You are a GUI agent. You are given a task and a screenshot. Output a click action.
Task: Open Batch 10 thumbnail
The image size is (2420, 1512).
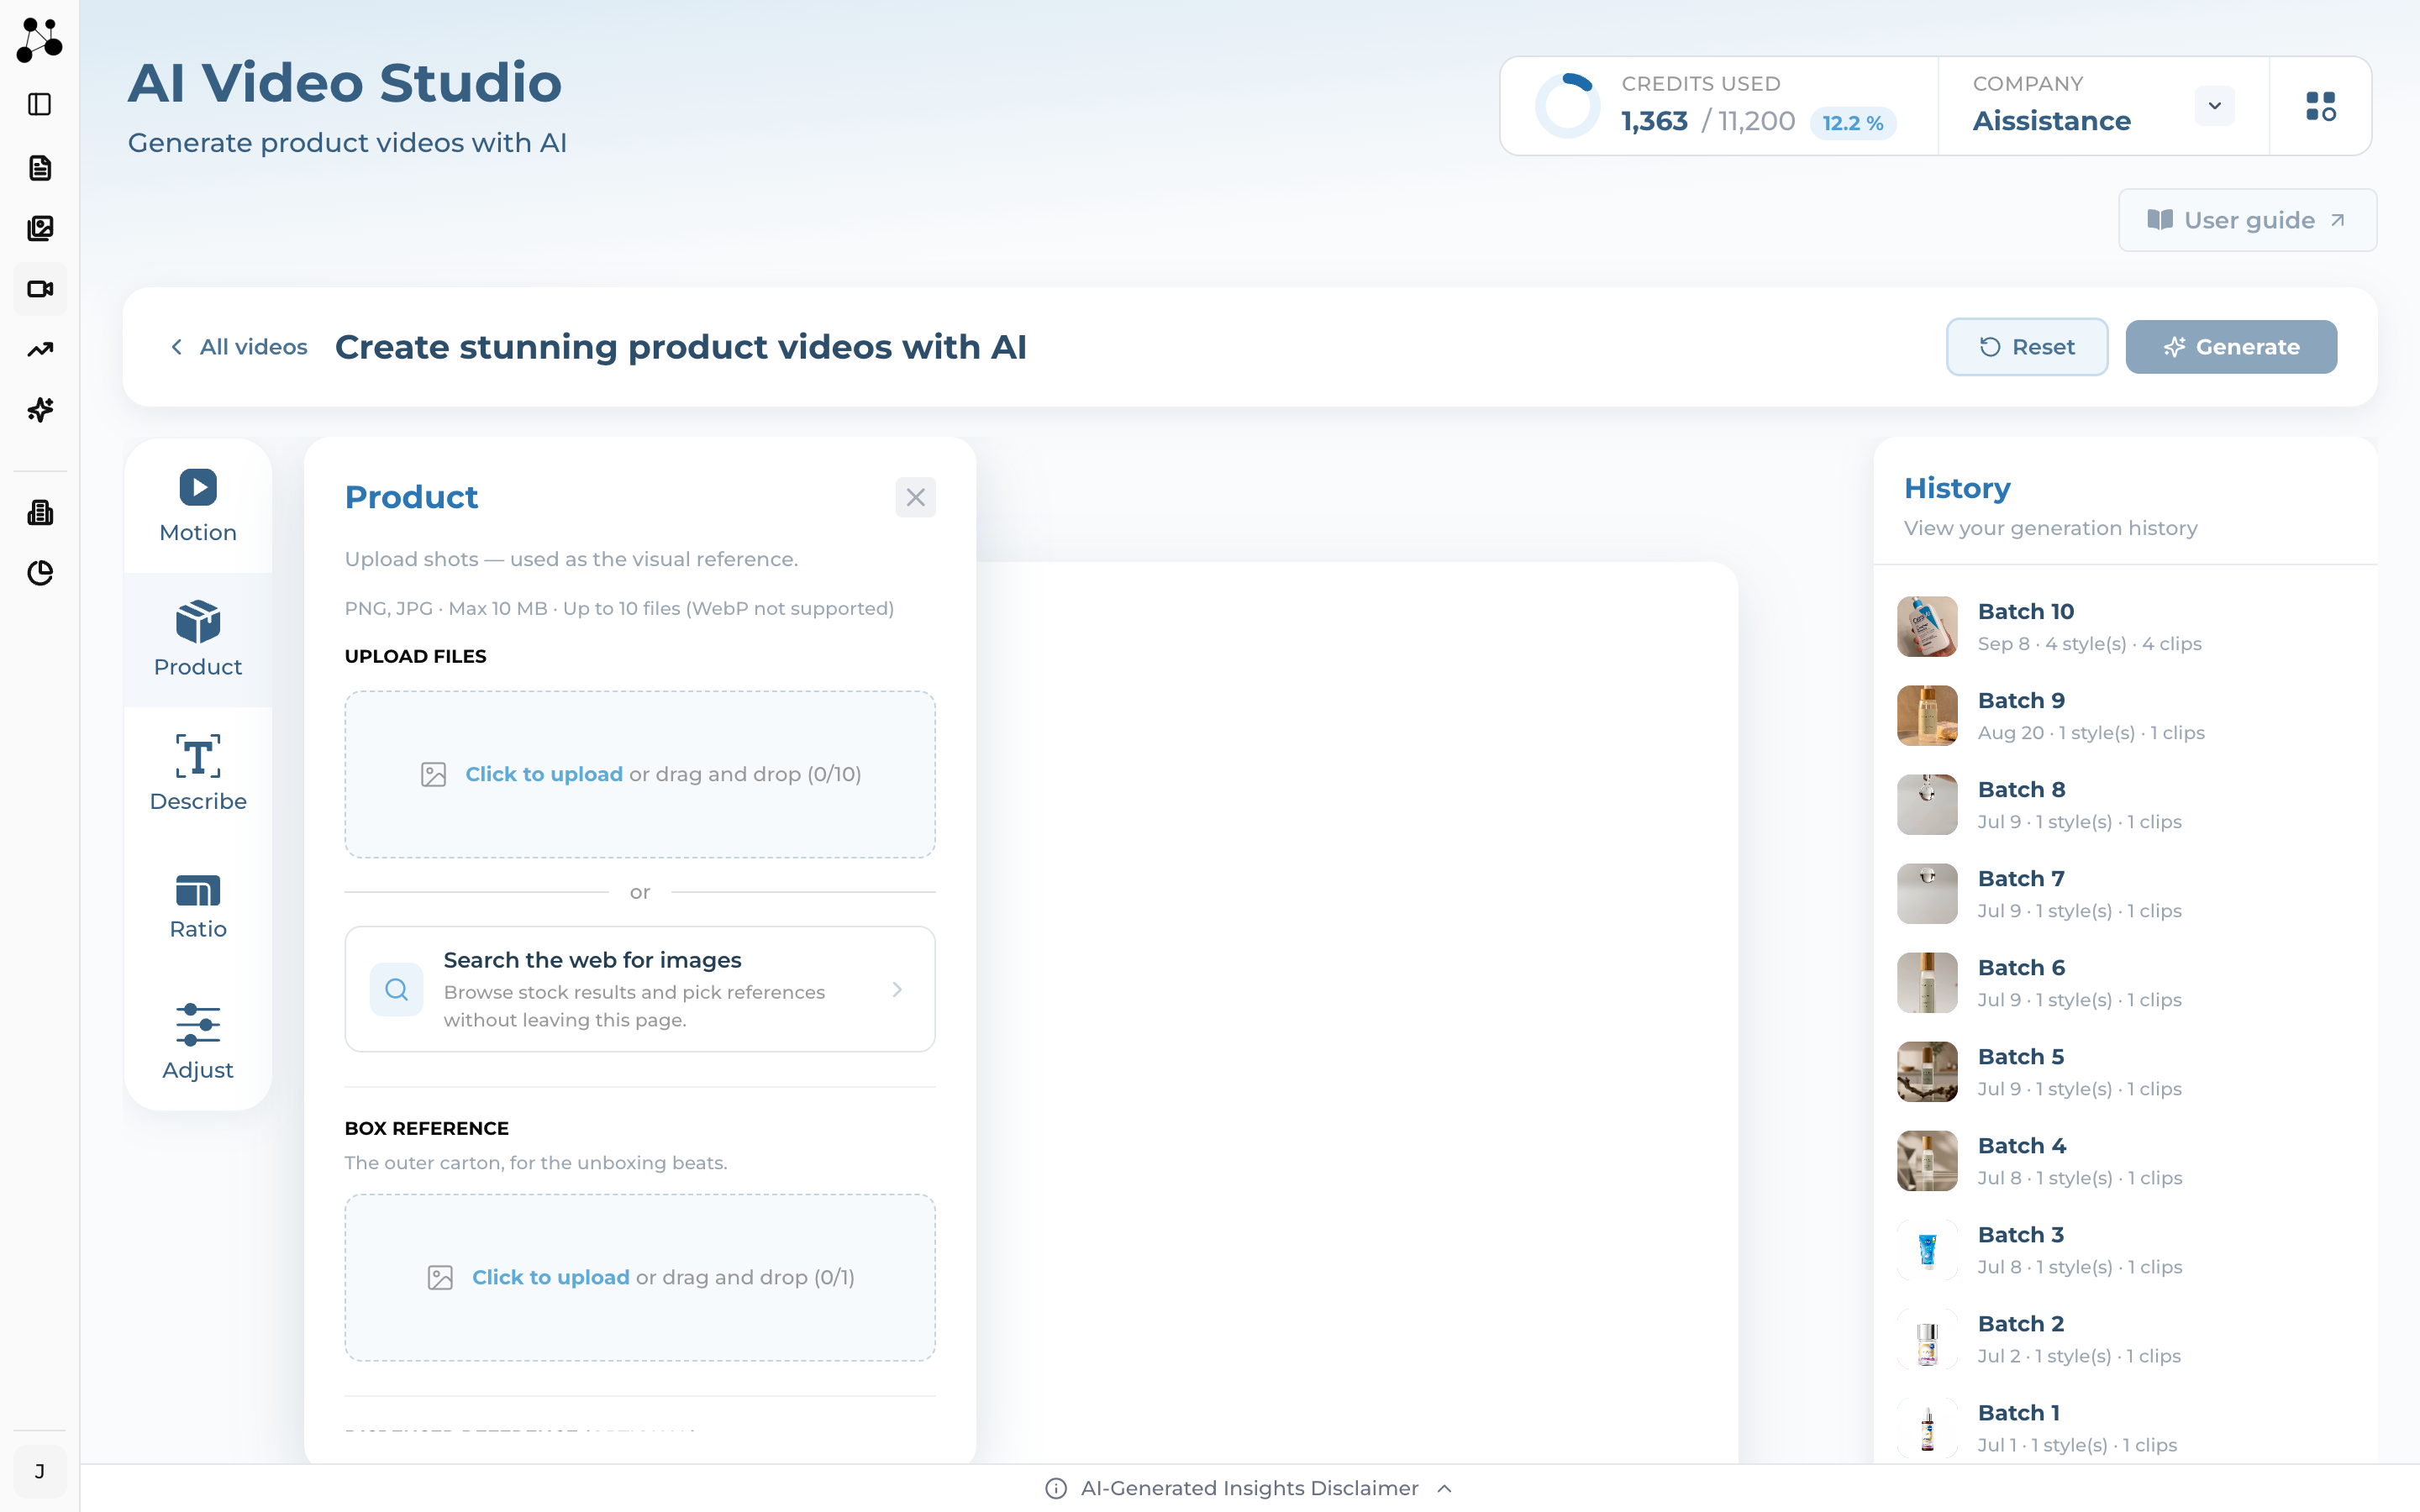tap(1927, 627)
